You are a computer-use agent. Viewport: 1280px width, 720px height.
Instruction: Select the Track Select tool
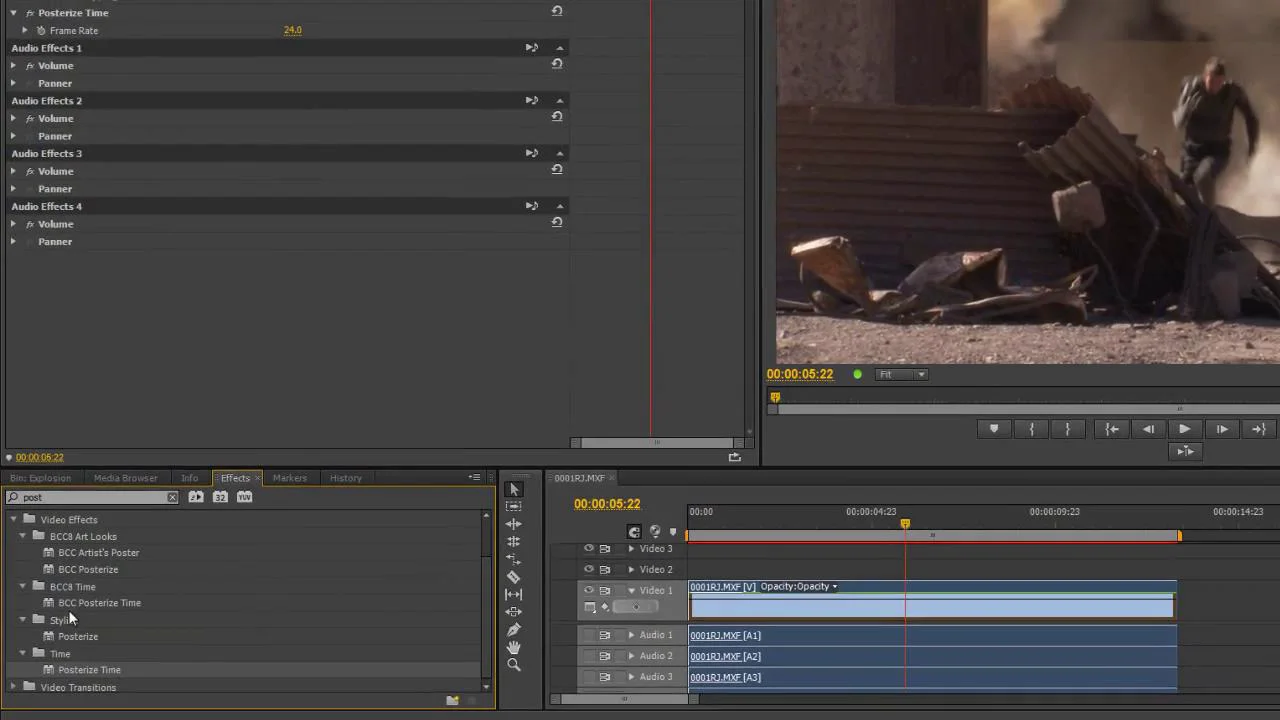(514, 506)
